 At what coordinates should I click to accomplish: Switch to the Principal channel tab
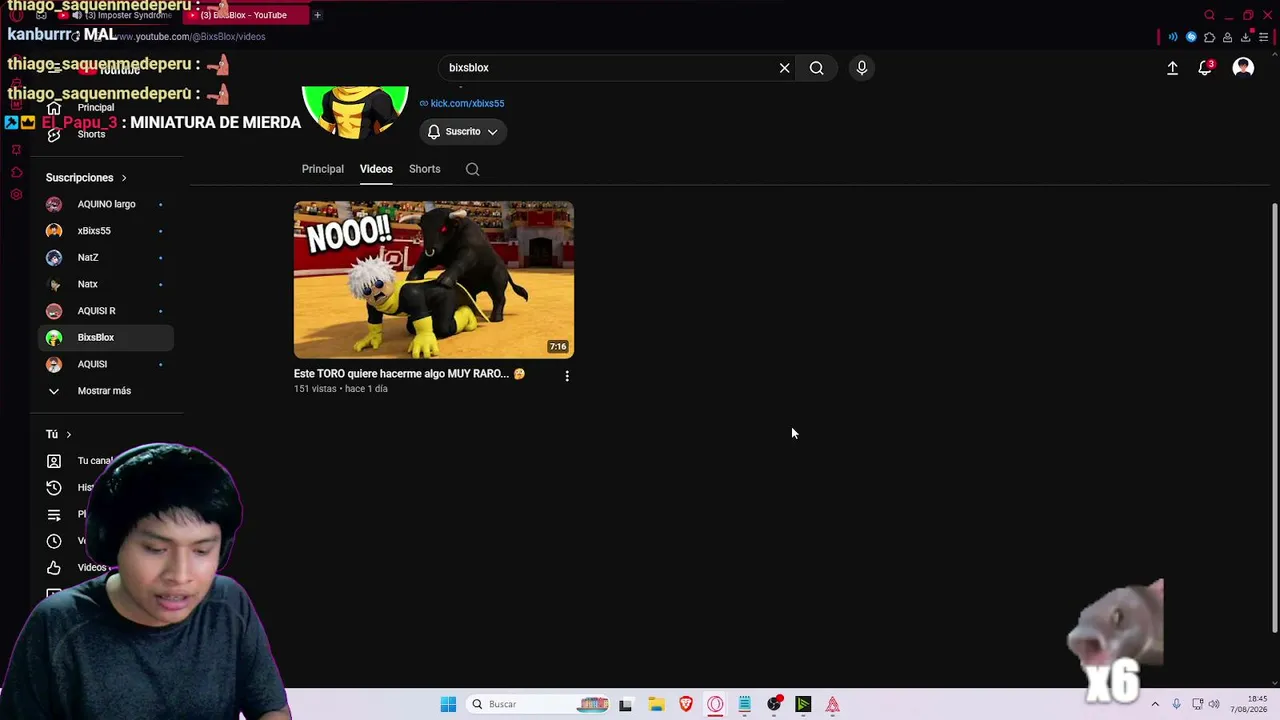323,169
